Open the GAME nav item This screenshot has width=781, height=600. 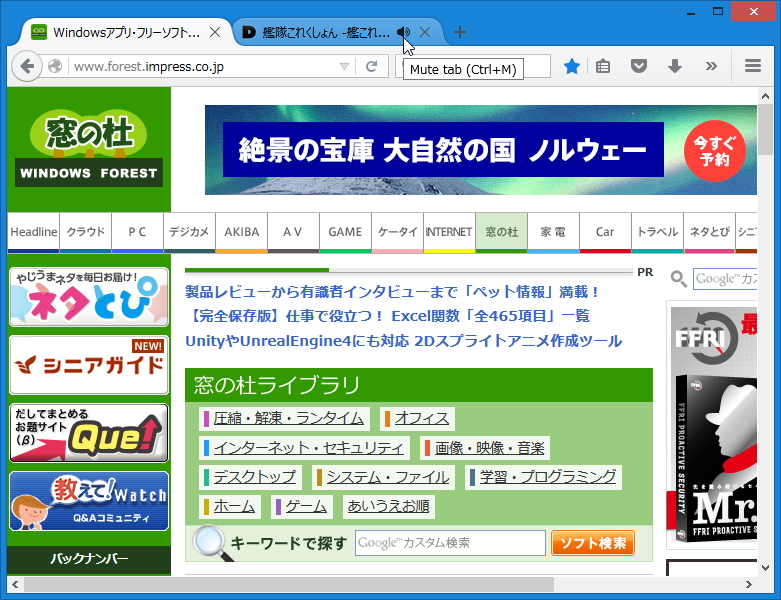345,233
